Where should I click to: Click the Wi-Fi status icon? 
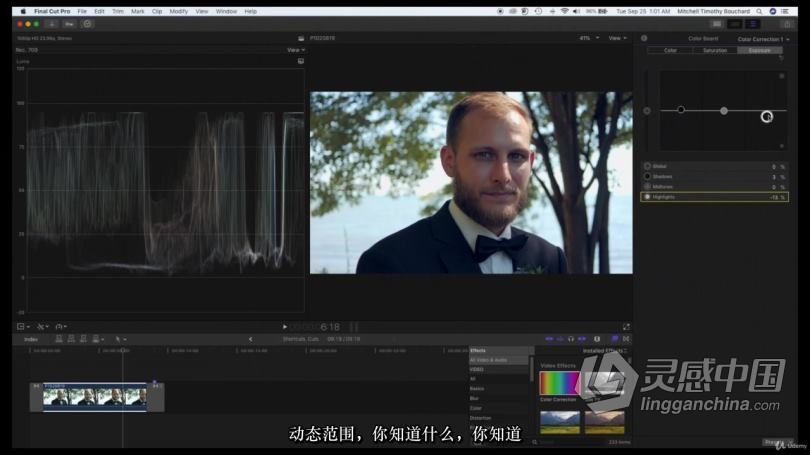[564, 11]
